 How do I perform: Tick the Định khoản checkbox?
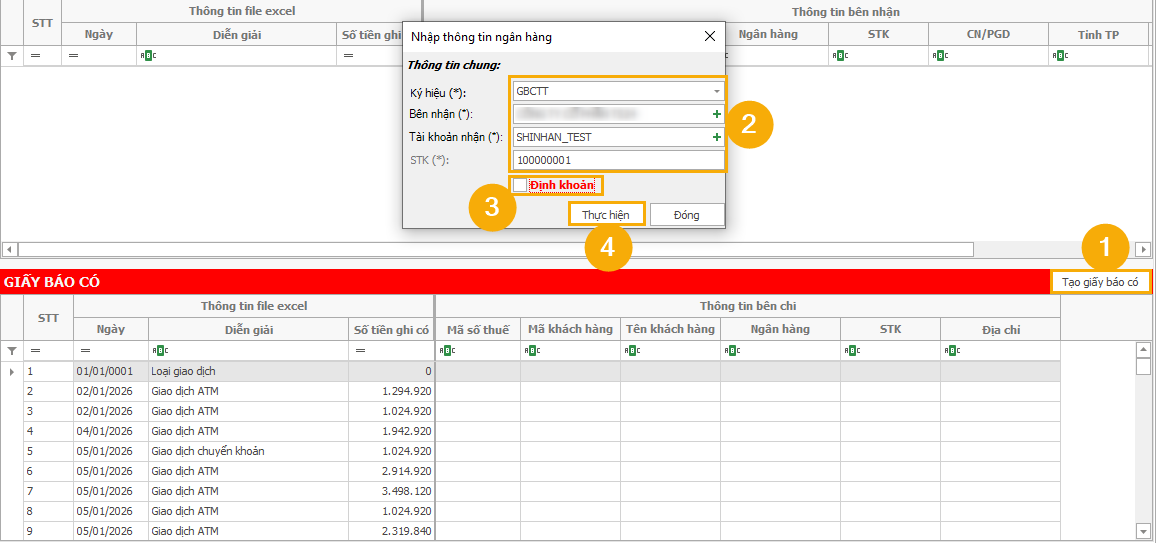520,185
